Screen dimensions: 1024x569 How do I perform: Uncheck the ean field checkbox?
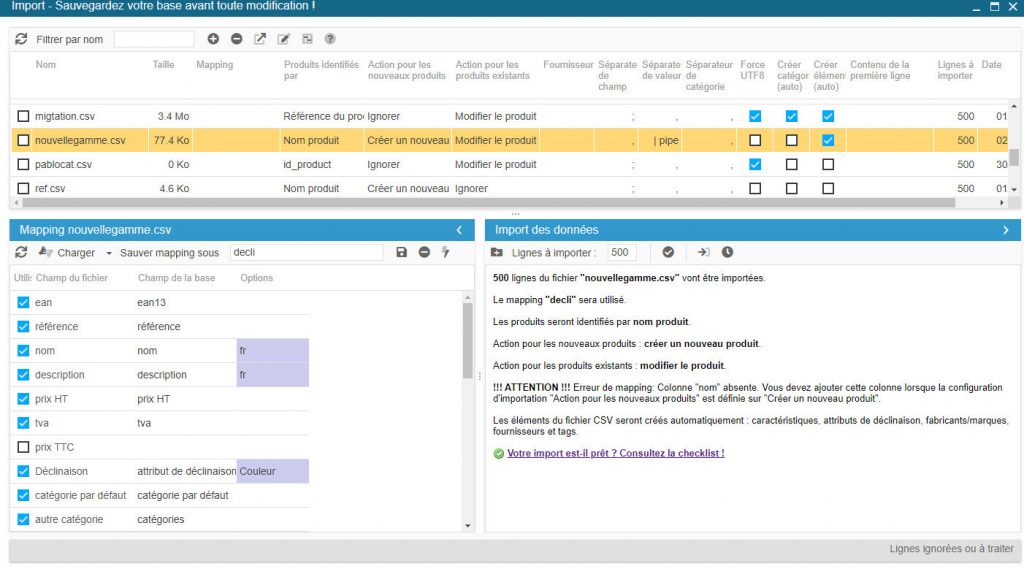(x=24, y=303)
